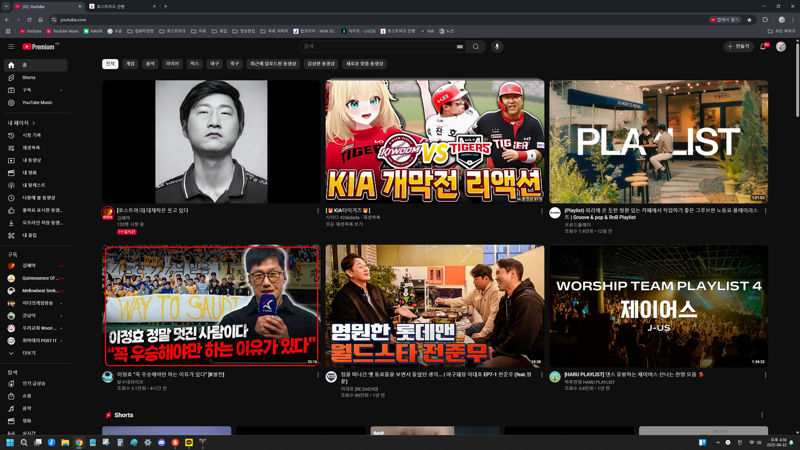The image size is (800, 450).
Task: Open more options for 이정효 video
Action: pos(318,375)
